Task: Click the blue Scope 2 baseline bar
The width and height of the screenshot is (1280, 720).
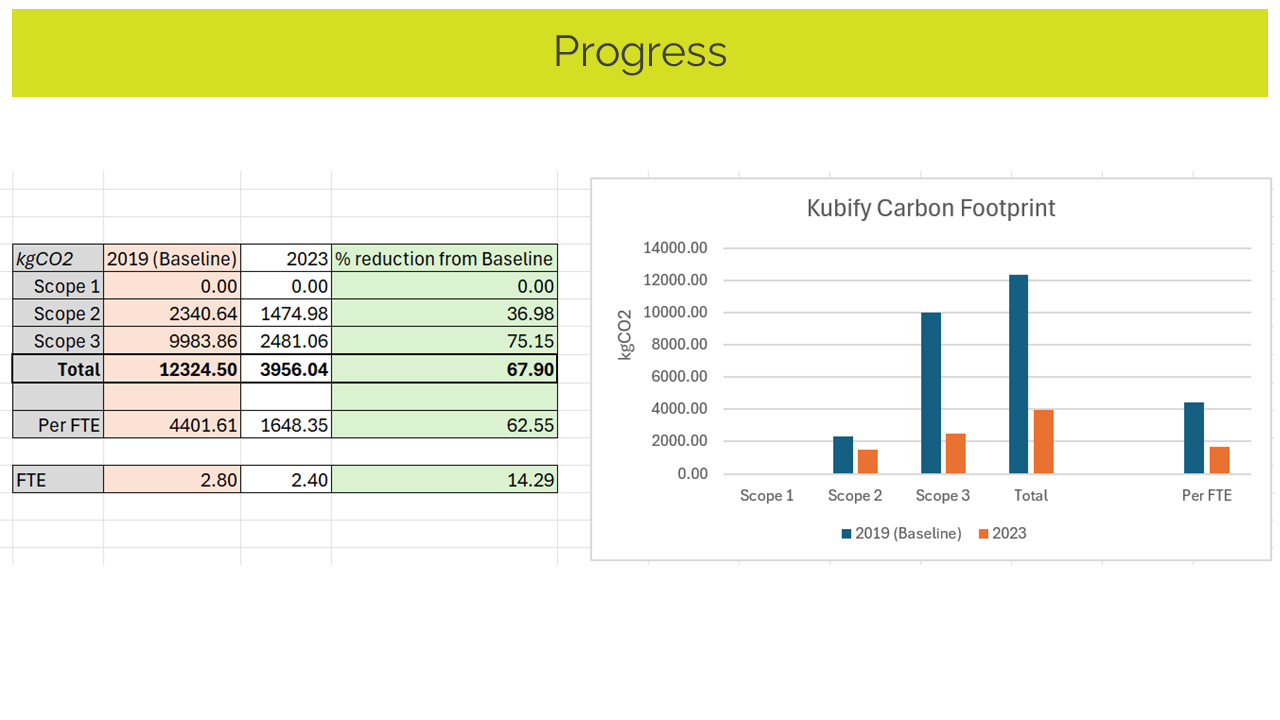Action: tap(843, 454)
